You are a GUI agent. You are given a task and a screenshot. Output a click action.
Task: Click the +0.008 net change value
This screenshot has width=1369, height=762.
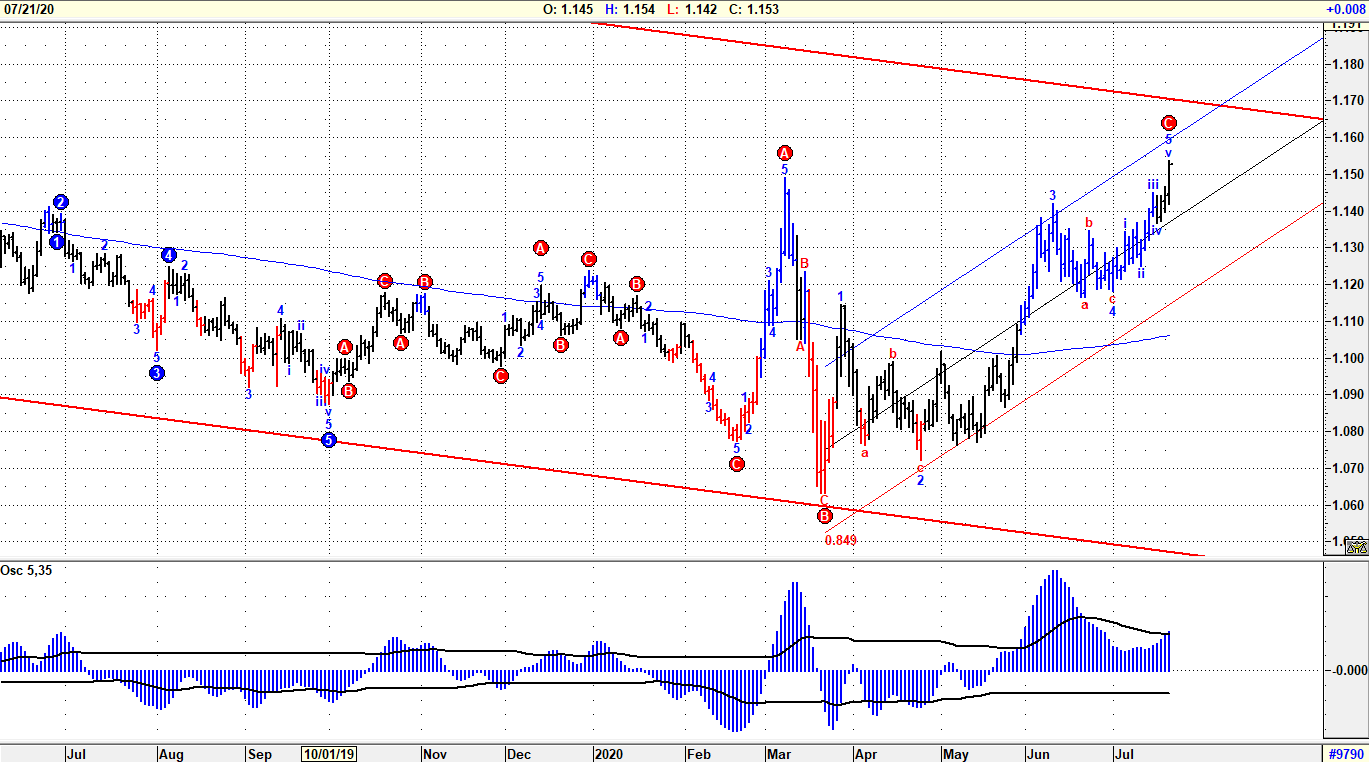[x=1345, y=9]
